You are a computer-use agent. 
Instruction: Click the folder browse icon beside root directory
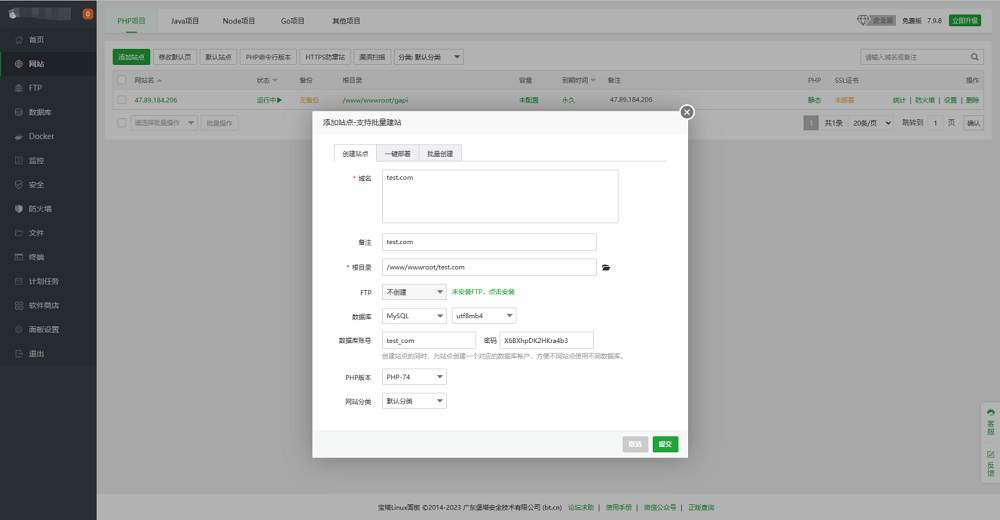point(606,267)
